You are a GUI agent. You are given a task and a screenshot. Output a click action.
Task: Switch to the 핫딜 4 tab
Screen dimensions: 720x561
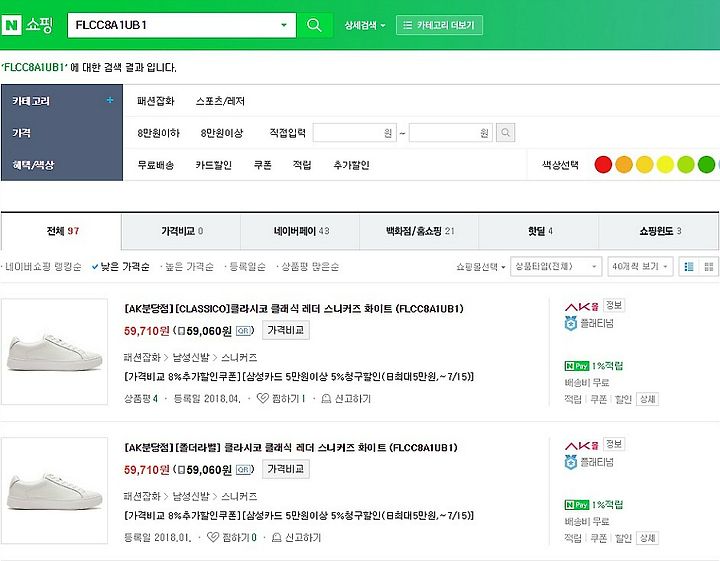[x=539, y=231]
